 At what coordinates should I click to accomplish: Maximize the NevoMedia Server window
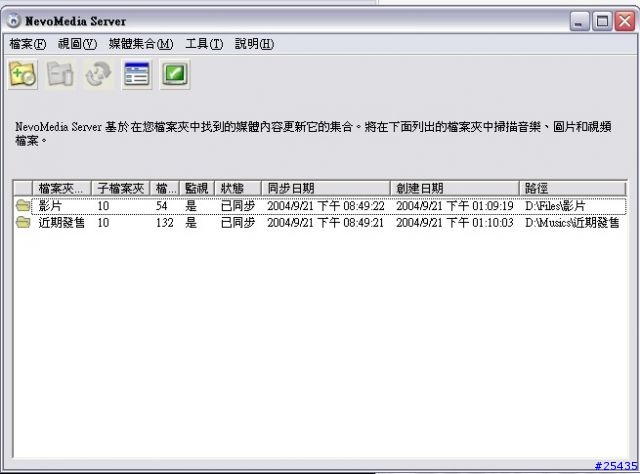pyautogui.click(x=602, y=21)
